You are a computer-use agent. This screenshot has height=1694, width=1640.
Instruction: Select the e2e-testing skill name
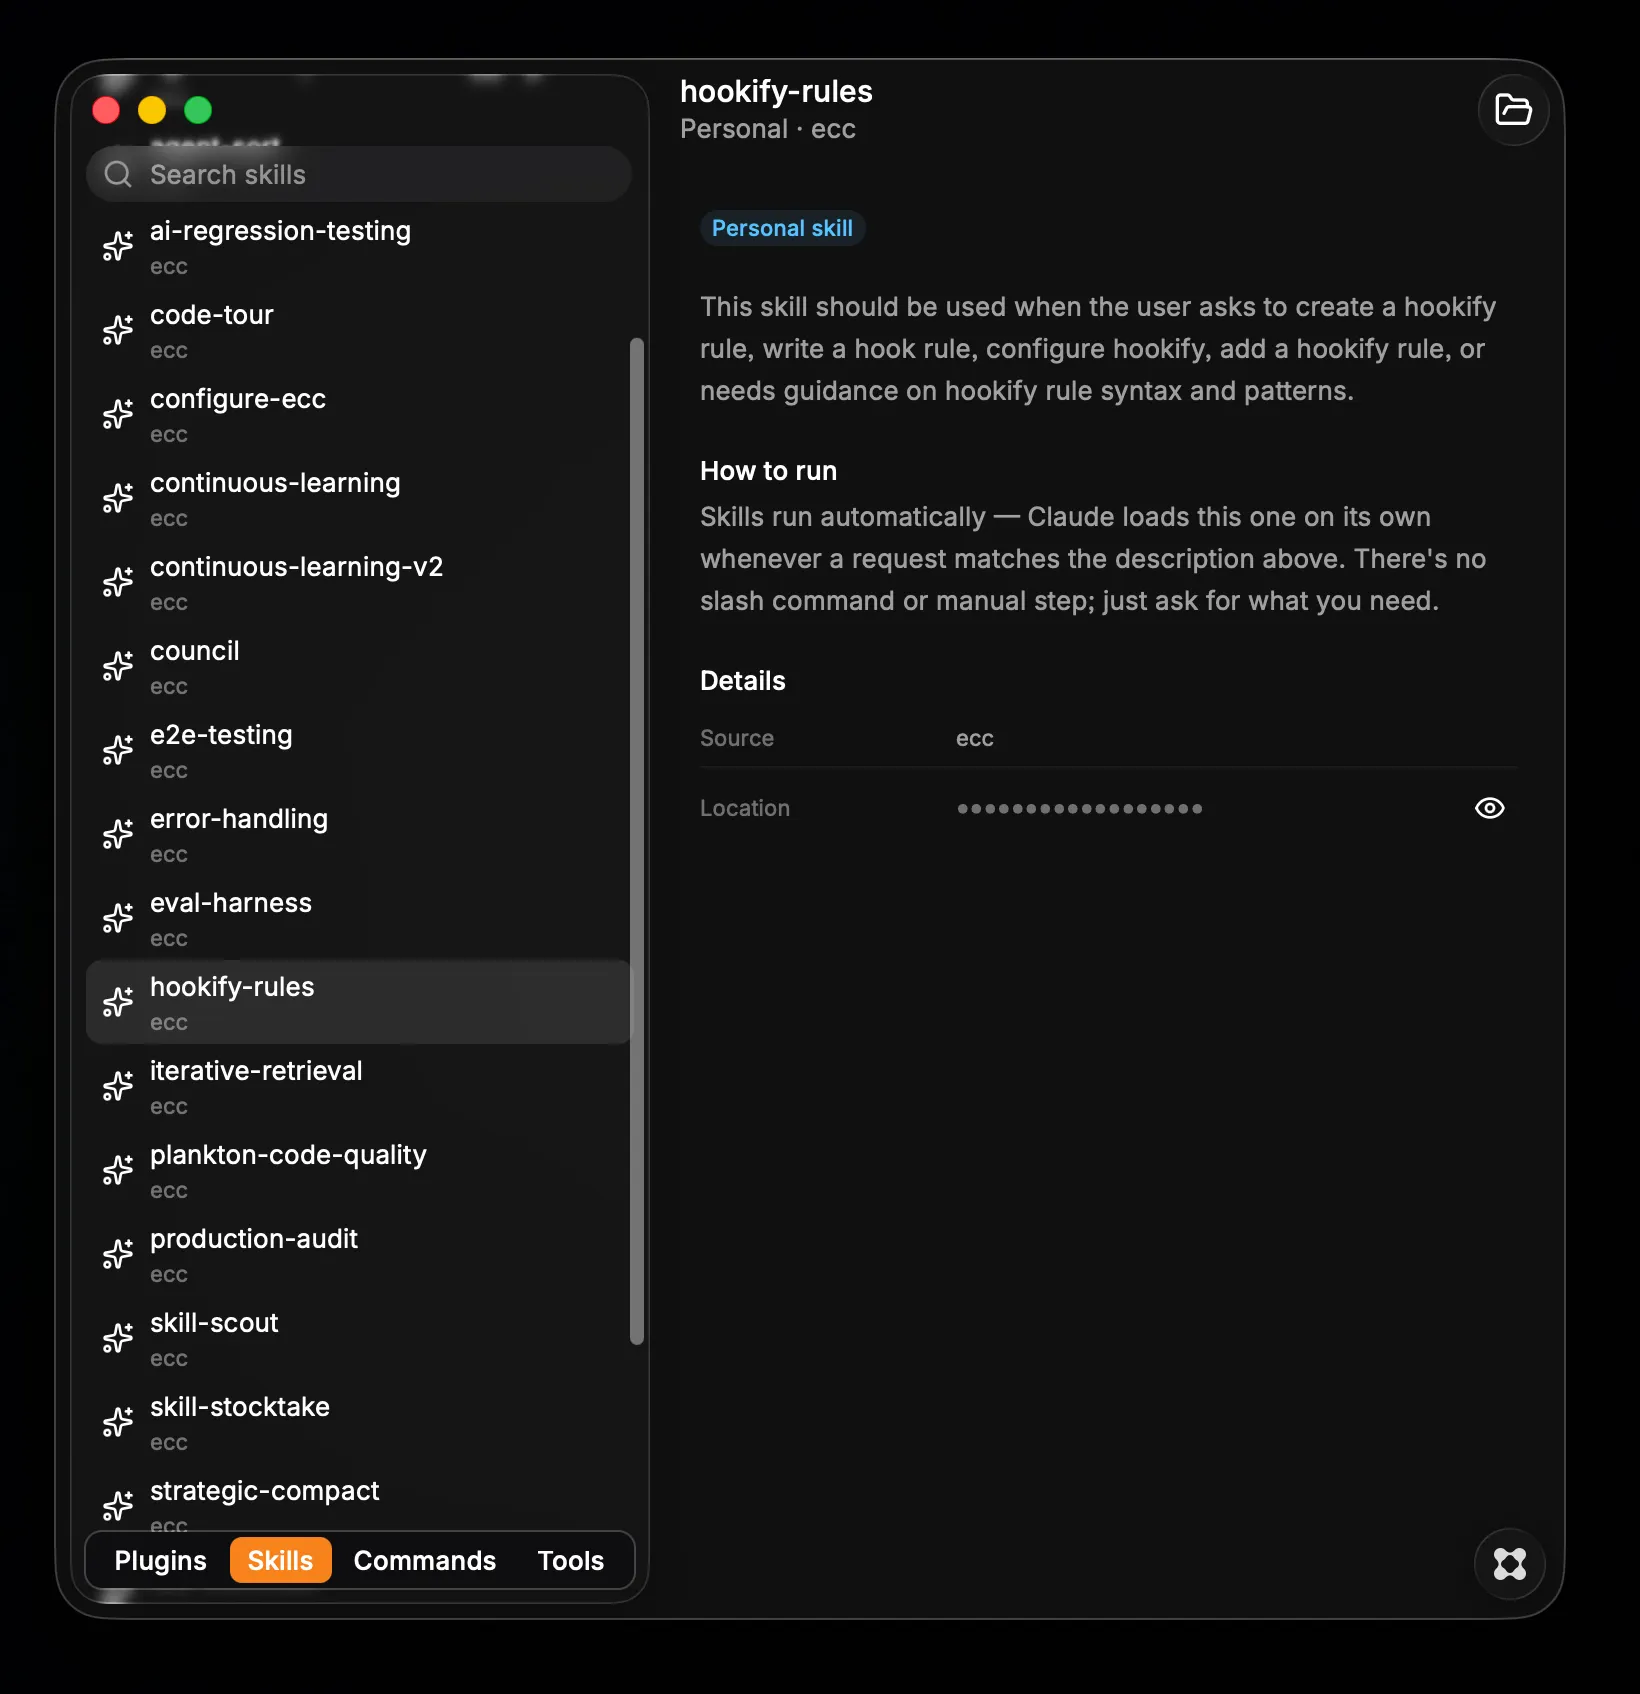point(221,735)
